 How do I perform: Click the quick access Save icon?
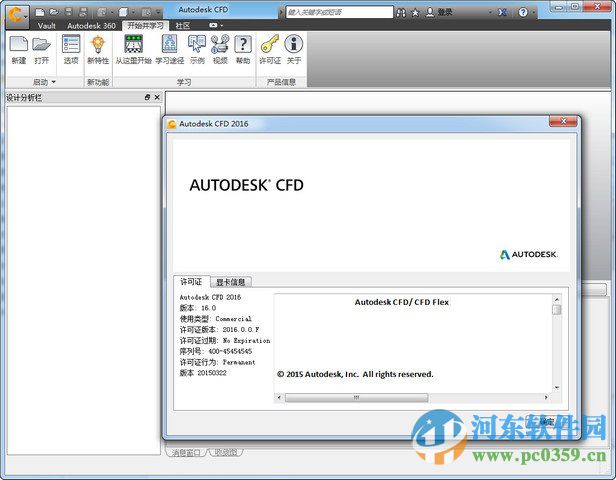tap(68, 12)
